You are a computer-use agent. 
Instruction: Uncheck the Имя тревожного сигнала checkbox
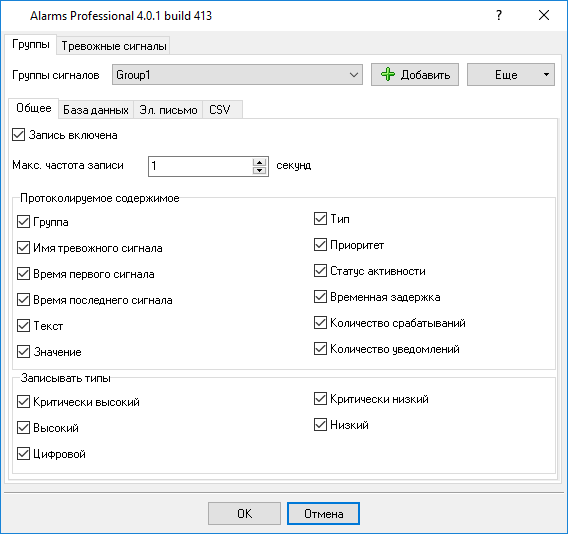click(x=24, y=248)
